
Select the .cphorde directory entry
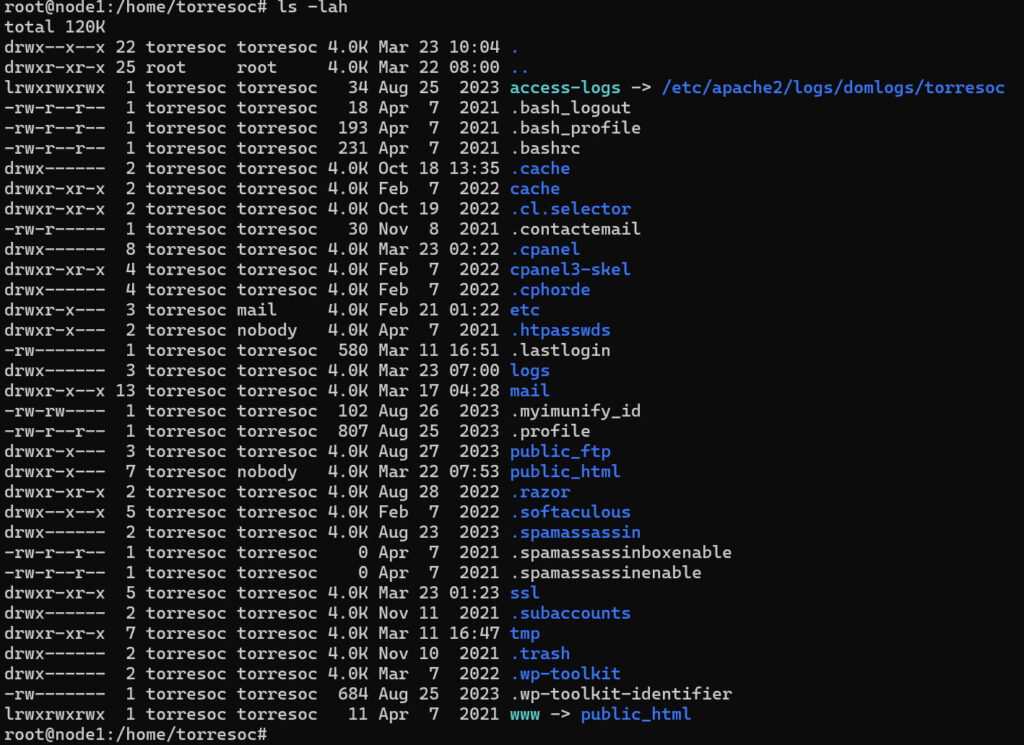pos(550,290)
